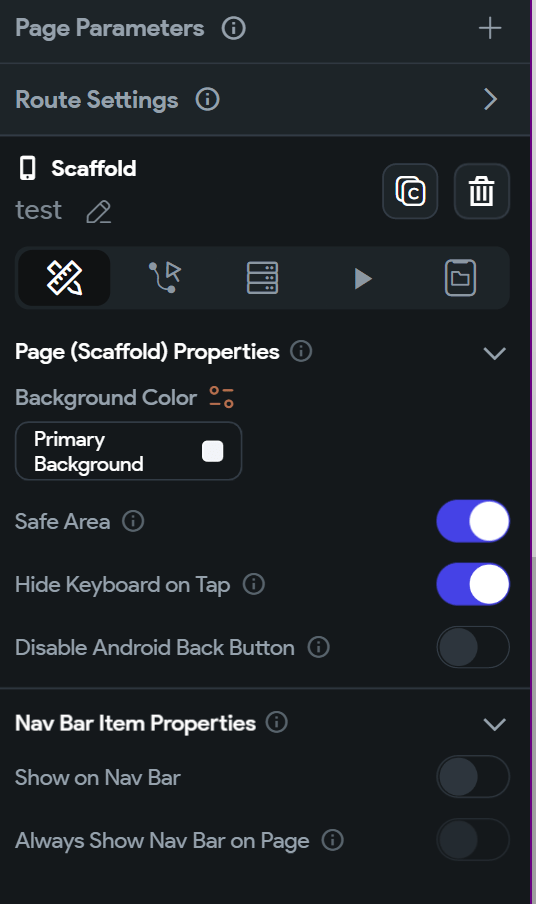Enable Disable Android Back Button toggle
536x904 pixels.
point(473,647)
